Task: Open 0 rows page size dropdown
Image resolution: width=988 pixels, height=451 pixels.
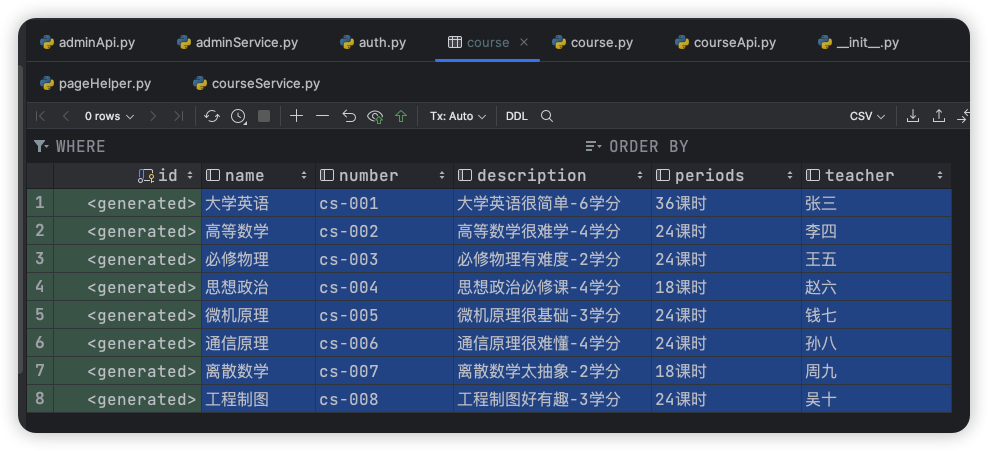Action: click(110, 116)
